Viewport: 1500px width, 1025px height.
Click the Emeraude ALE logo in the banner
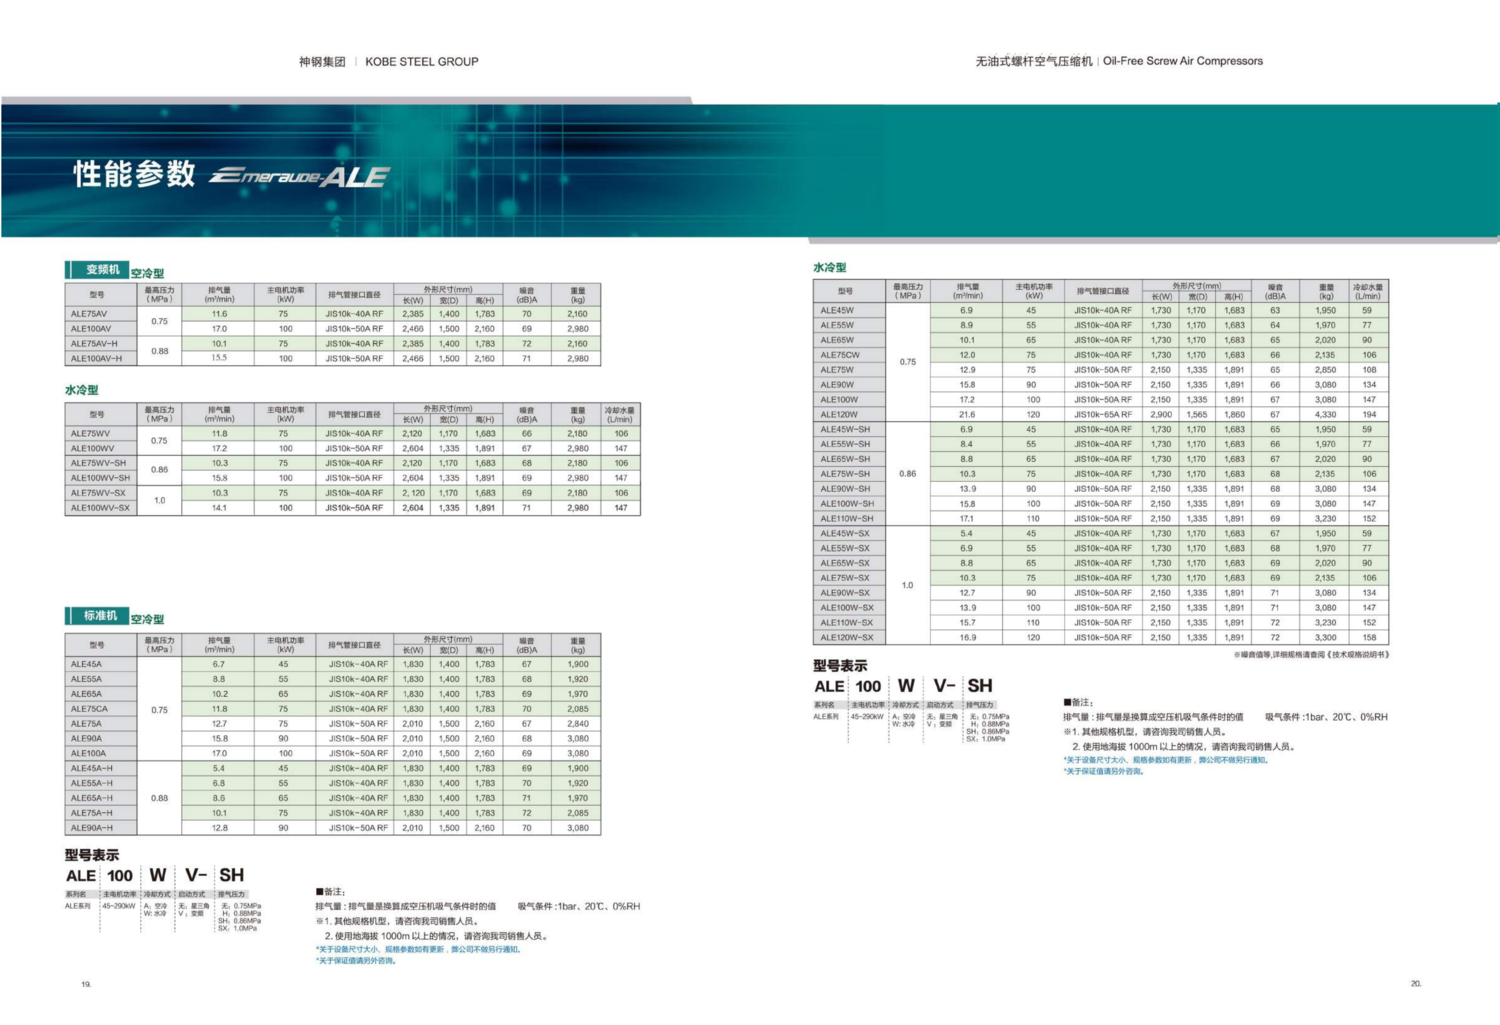coord(299,177)
